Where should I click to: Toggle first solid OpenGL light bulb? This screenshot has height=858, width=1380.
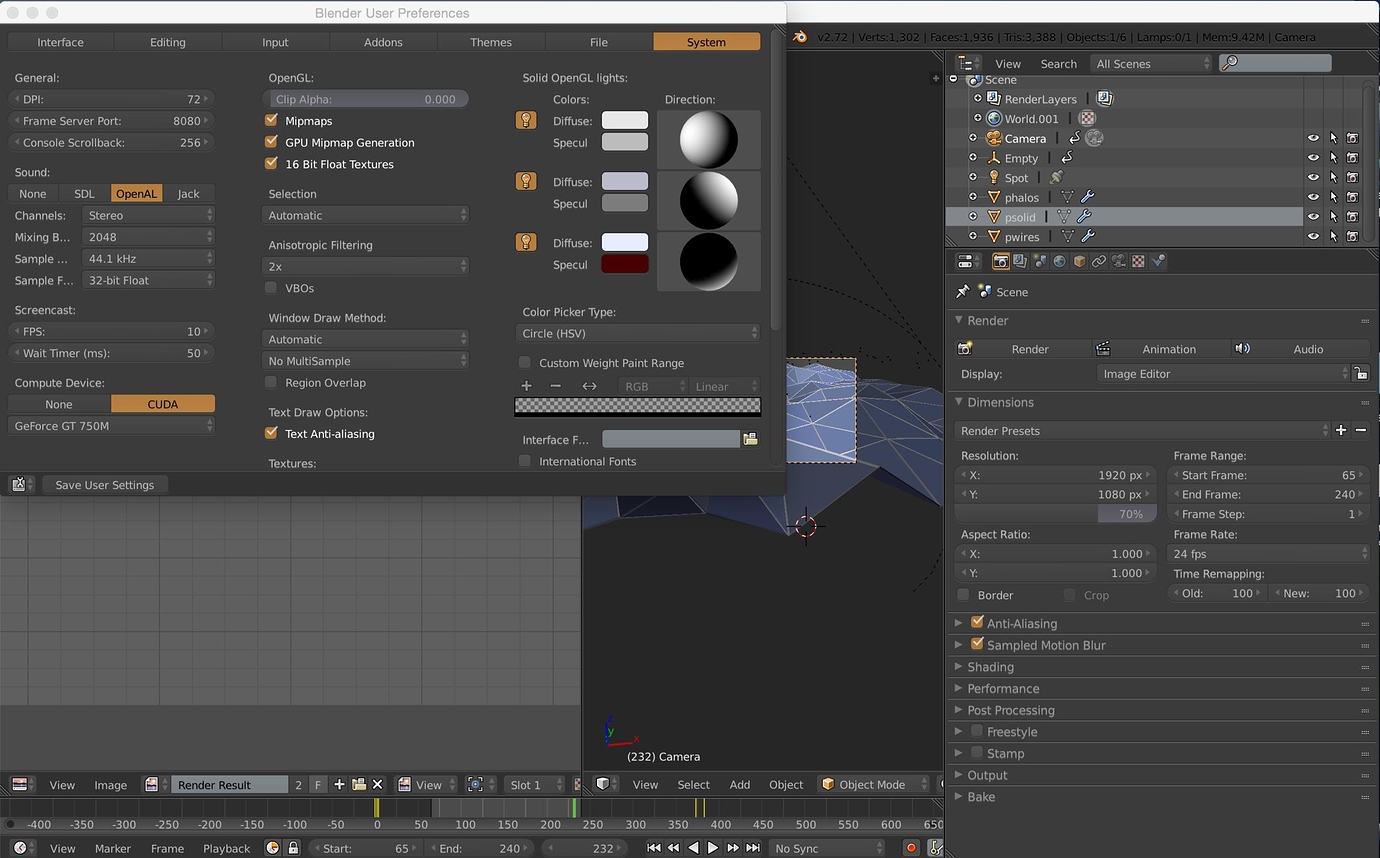click(526, 120)
